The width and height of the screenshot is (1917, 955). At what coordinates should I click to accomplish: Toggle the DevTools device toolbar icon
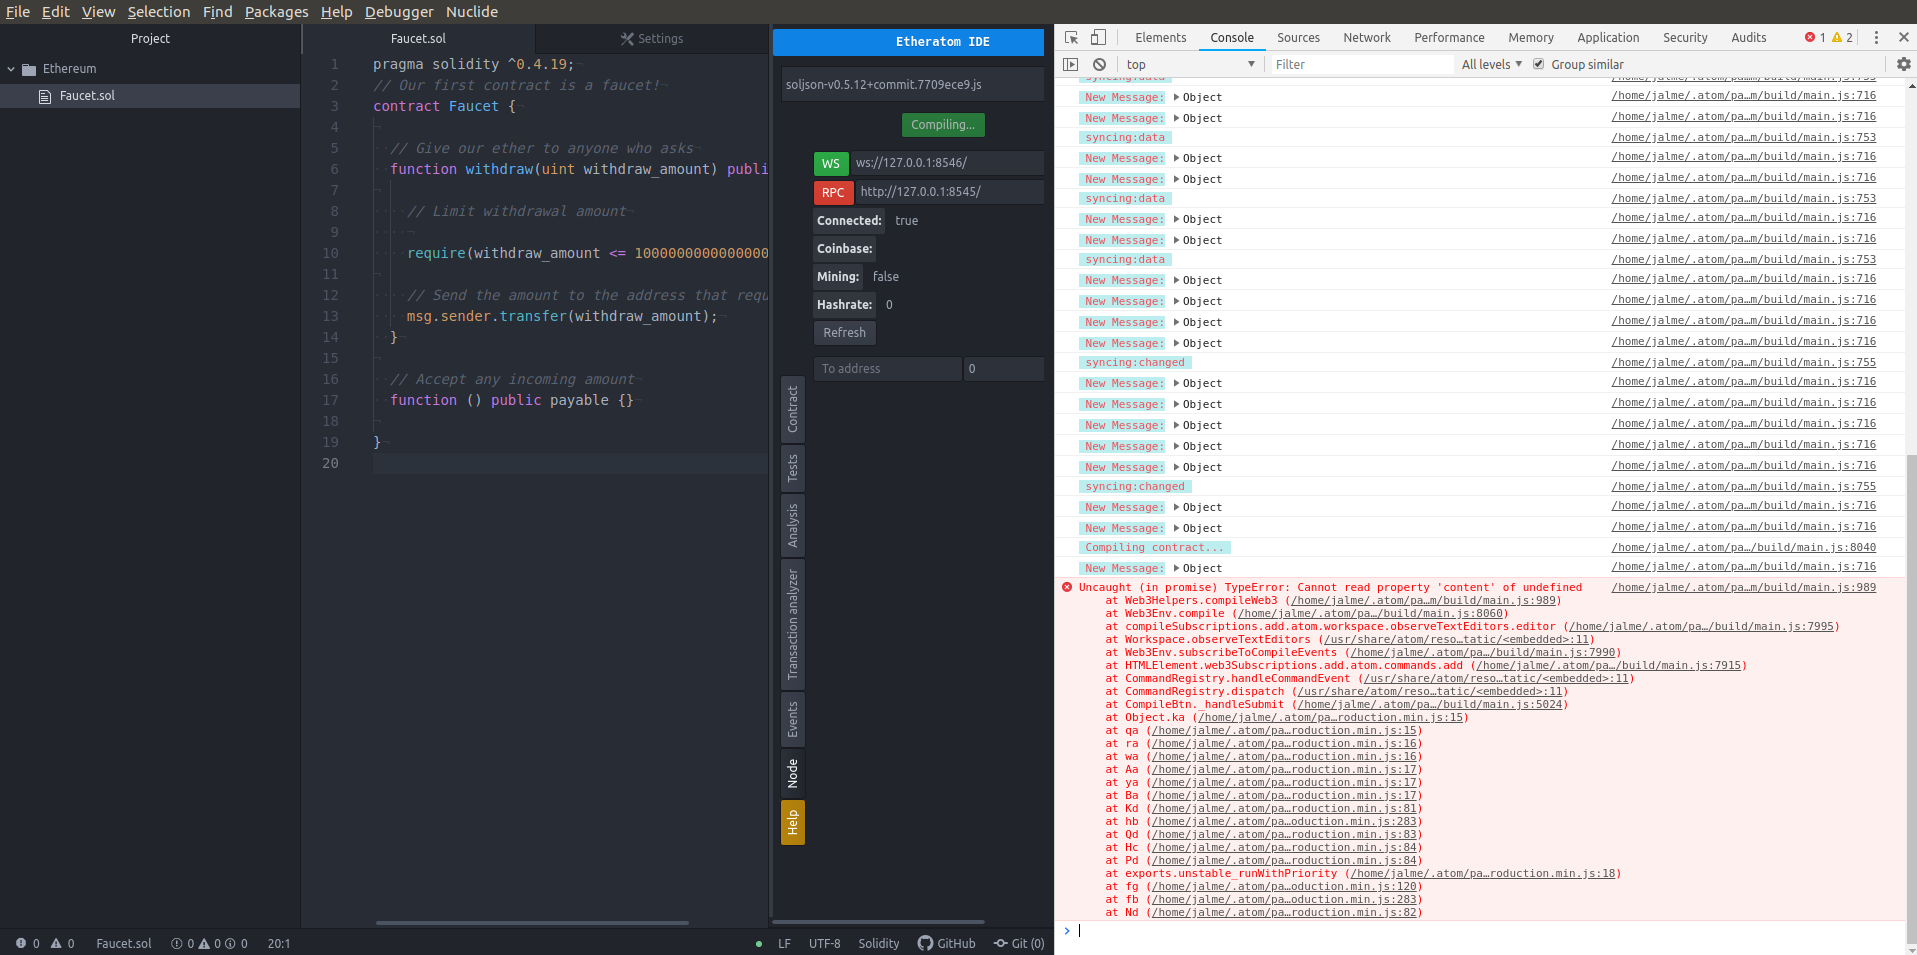coord(1098,38)
